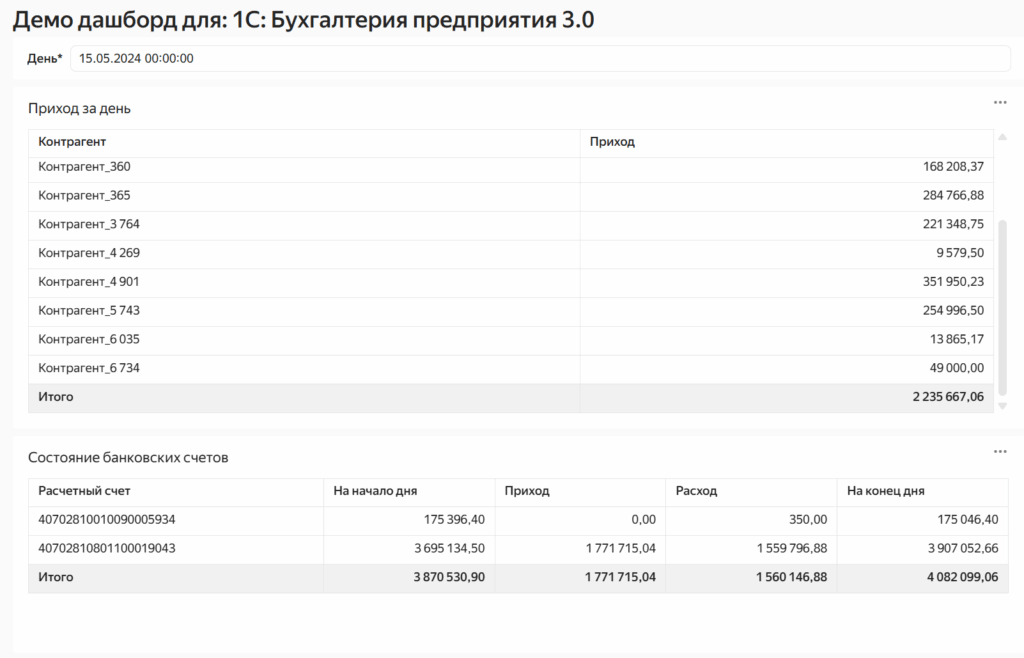Click the Расход value 1 559 796,88
Screen dimensions: 1024x658
792,549
